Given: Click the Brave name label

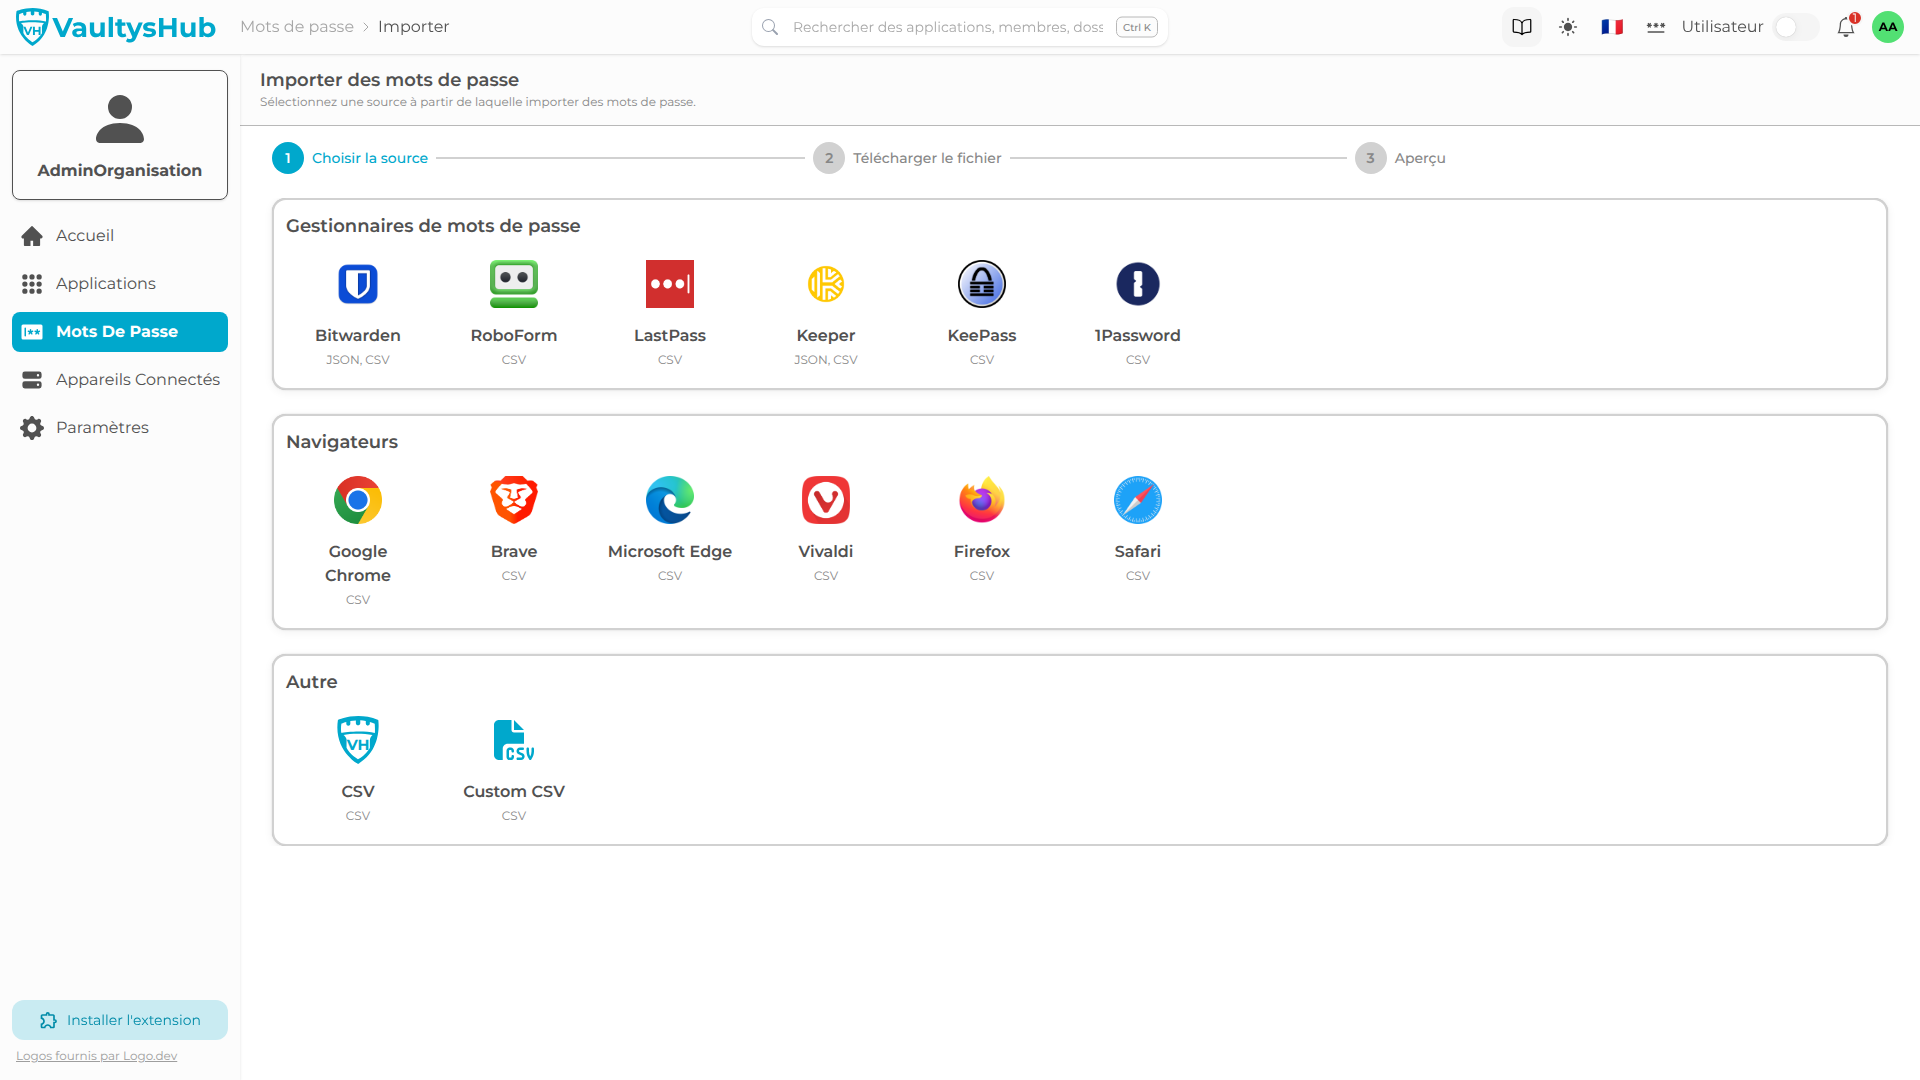Looking at the screenshot, I should (x=514, y=552).
